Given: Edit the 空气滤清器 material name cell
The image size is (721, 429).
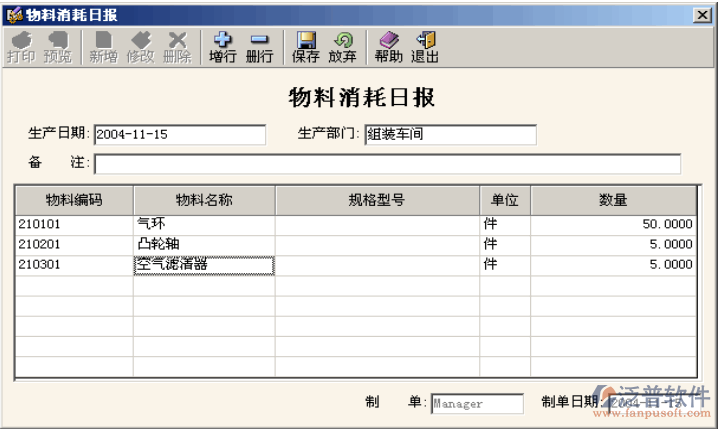Looking at the screenshot, I should click(204, 265).
